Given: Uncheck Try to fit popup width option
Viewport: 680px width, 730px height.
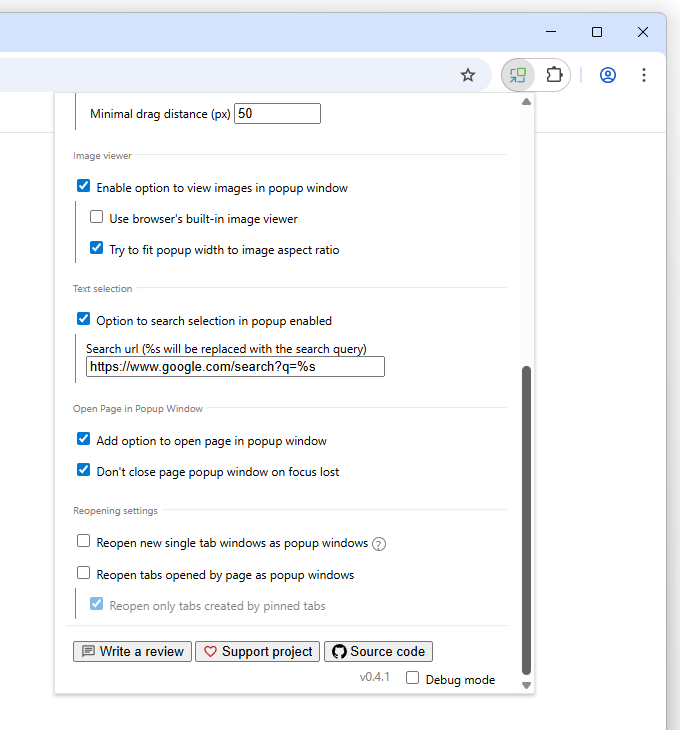Looking at the screenshot, I should coord(96,248).
